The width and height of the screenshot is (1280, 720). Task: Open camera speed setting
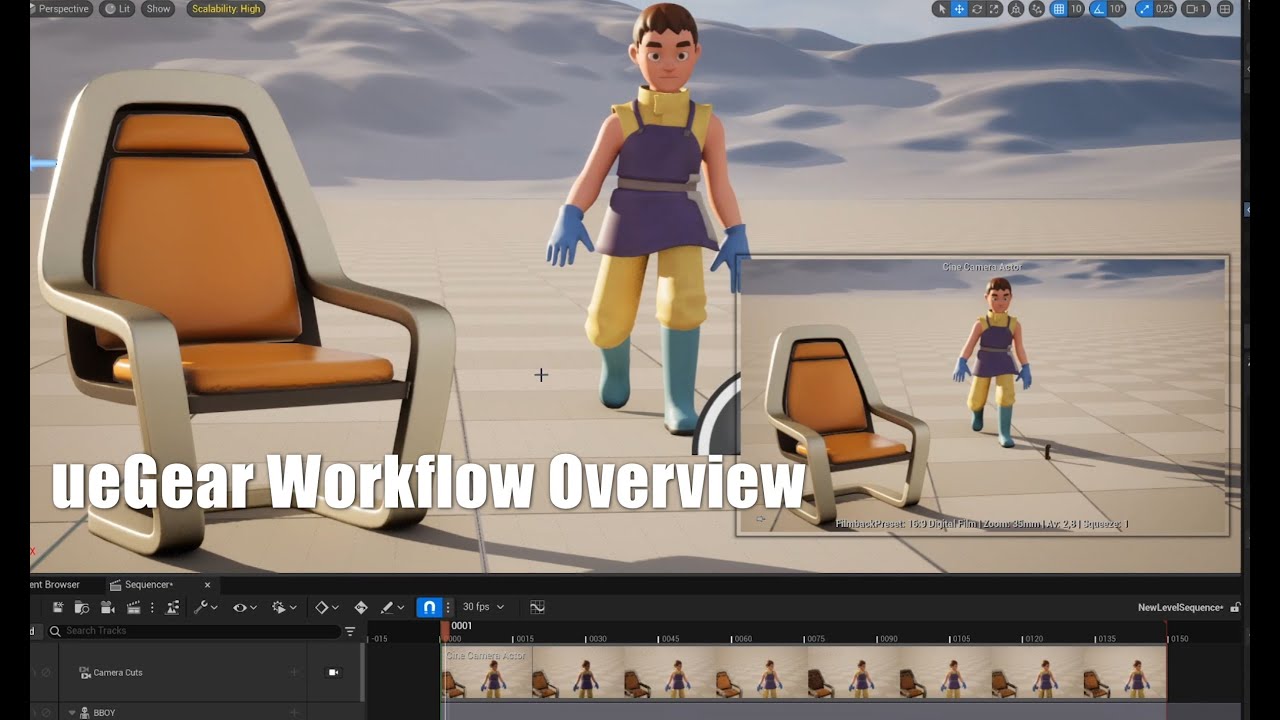1196,9
